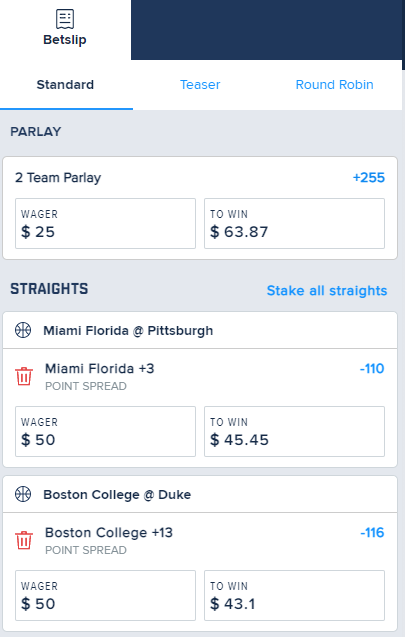Open the Betslip receipt icon

pyautogui.click(x=65, y=19)
